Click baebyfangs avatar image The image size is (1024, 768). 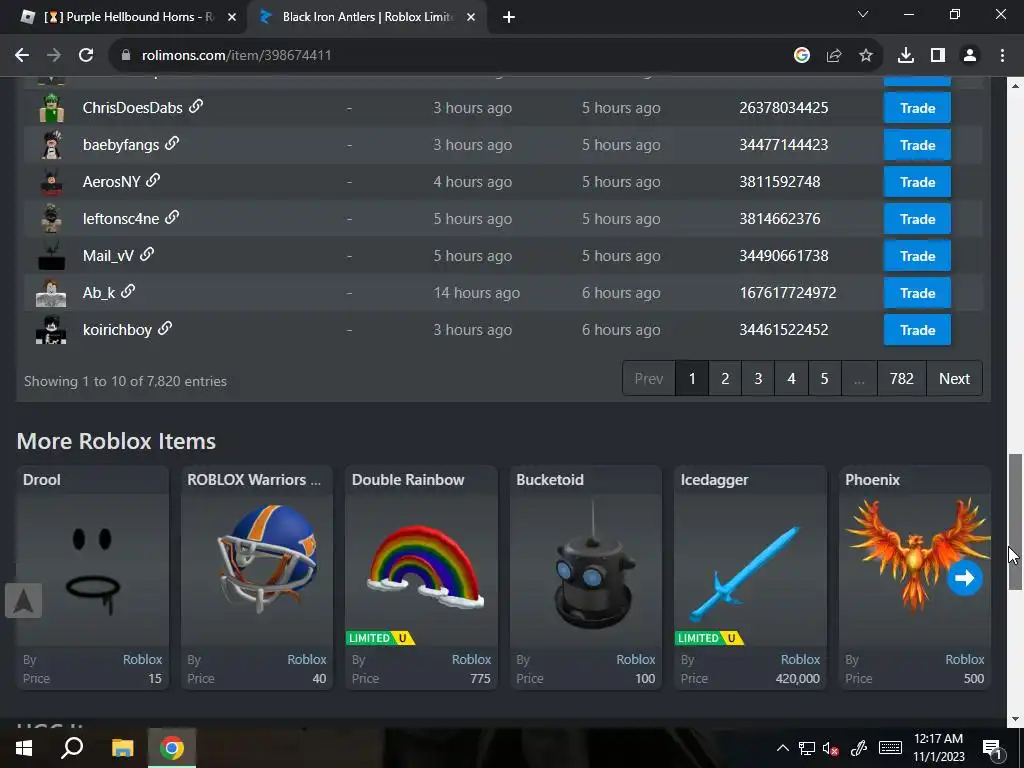tap(51, 144)
